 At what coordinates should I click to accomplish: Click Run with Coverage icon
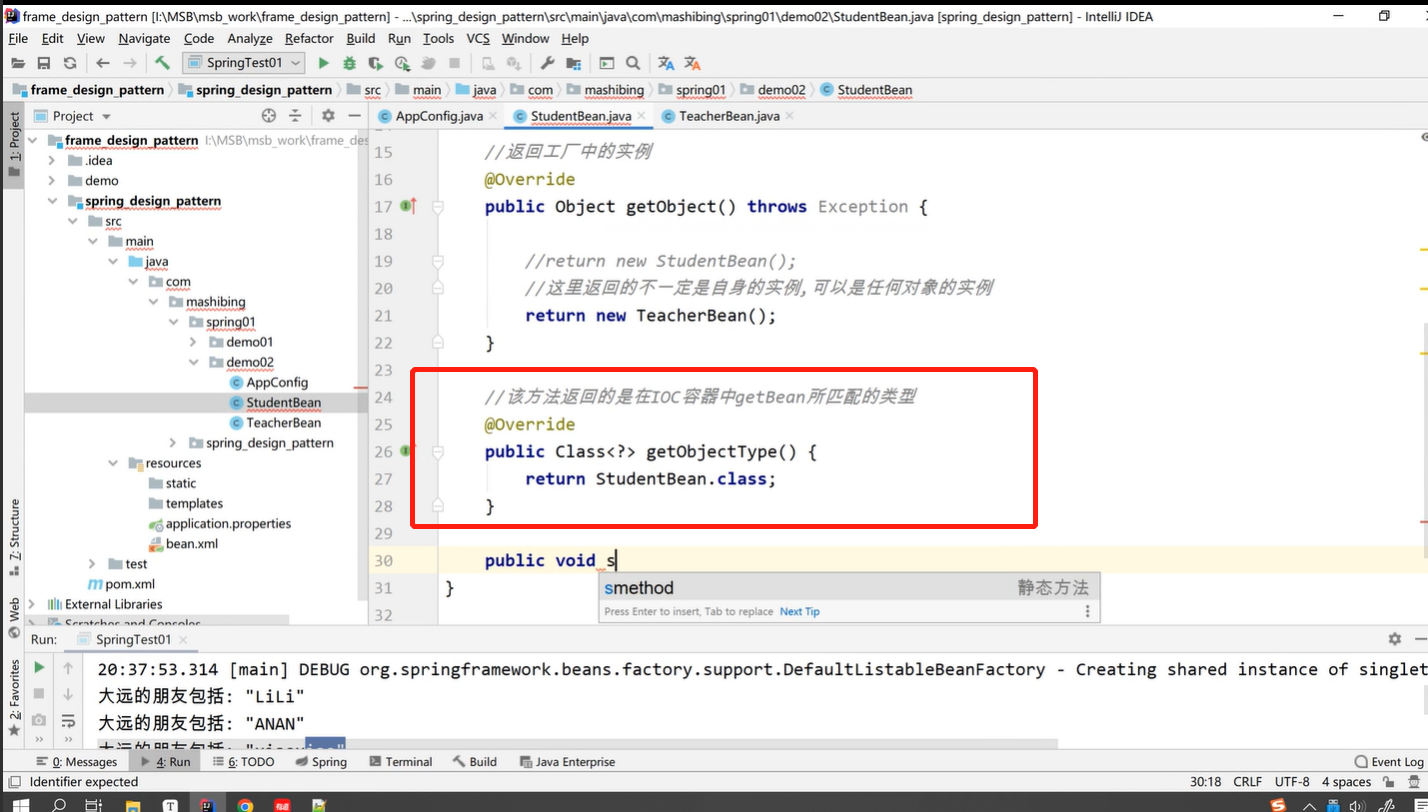click(375, 63)
